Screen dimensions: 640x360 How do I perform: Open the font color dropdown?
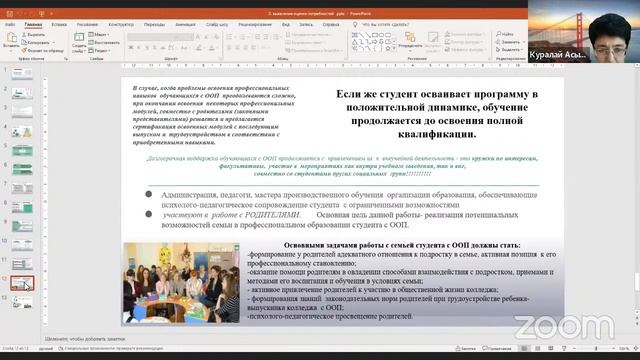click(x=216, y=48)
